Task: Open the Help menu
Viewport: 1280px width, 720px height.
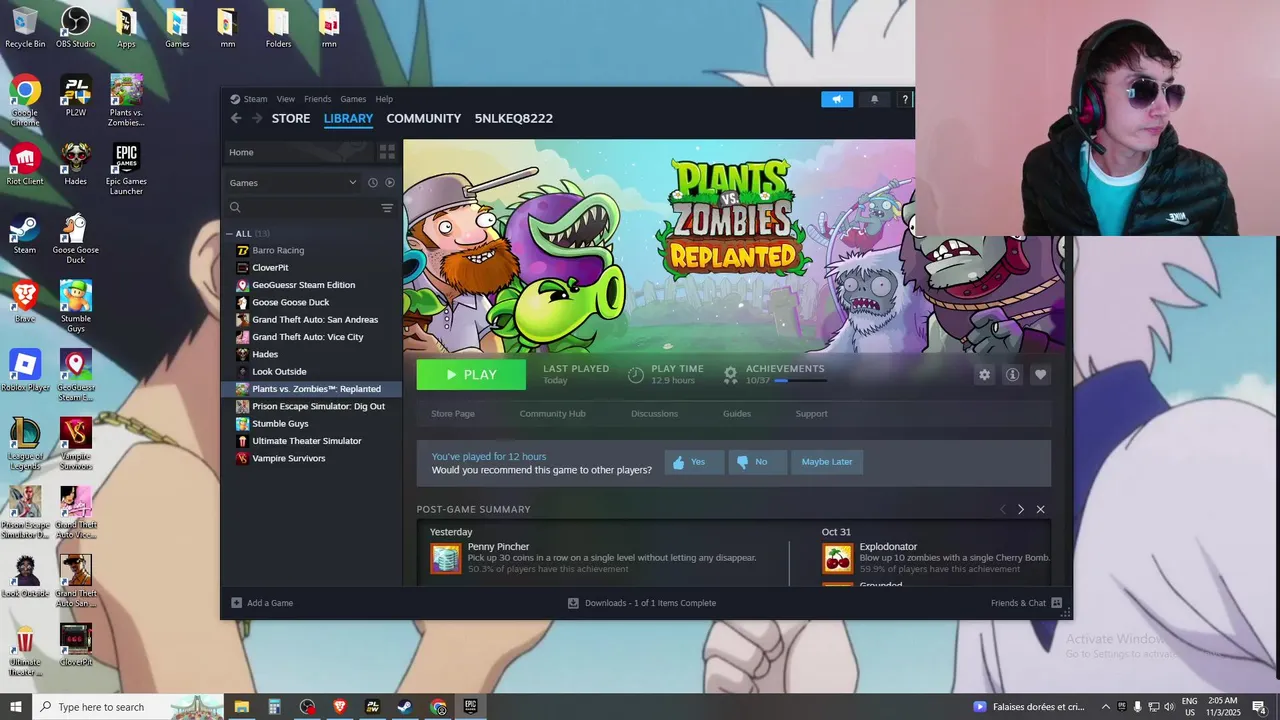Action: click(x=384, y=99)
